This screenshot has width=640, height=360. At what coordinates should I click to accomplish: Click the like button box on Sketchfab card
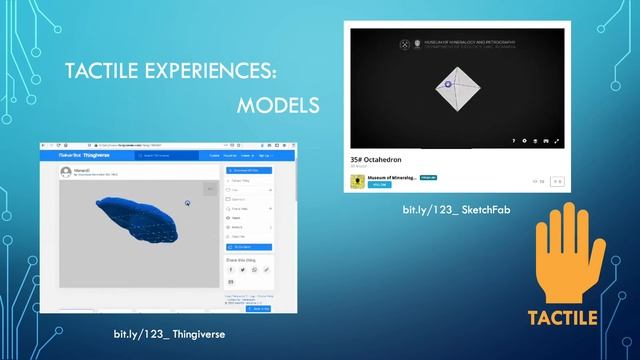558,181
